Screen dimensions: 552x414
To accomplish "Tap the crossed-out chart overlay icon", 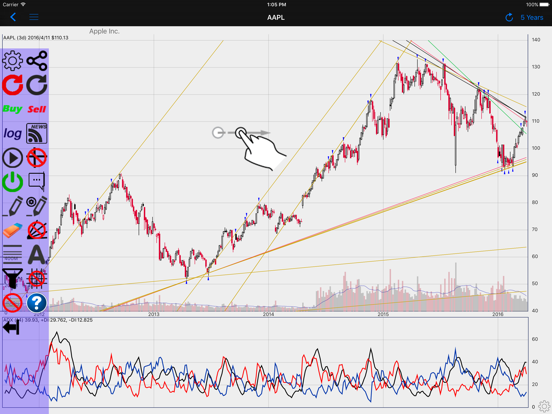I will tap(12, 303).
